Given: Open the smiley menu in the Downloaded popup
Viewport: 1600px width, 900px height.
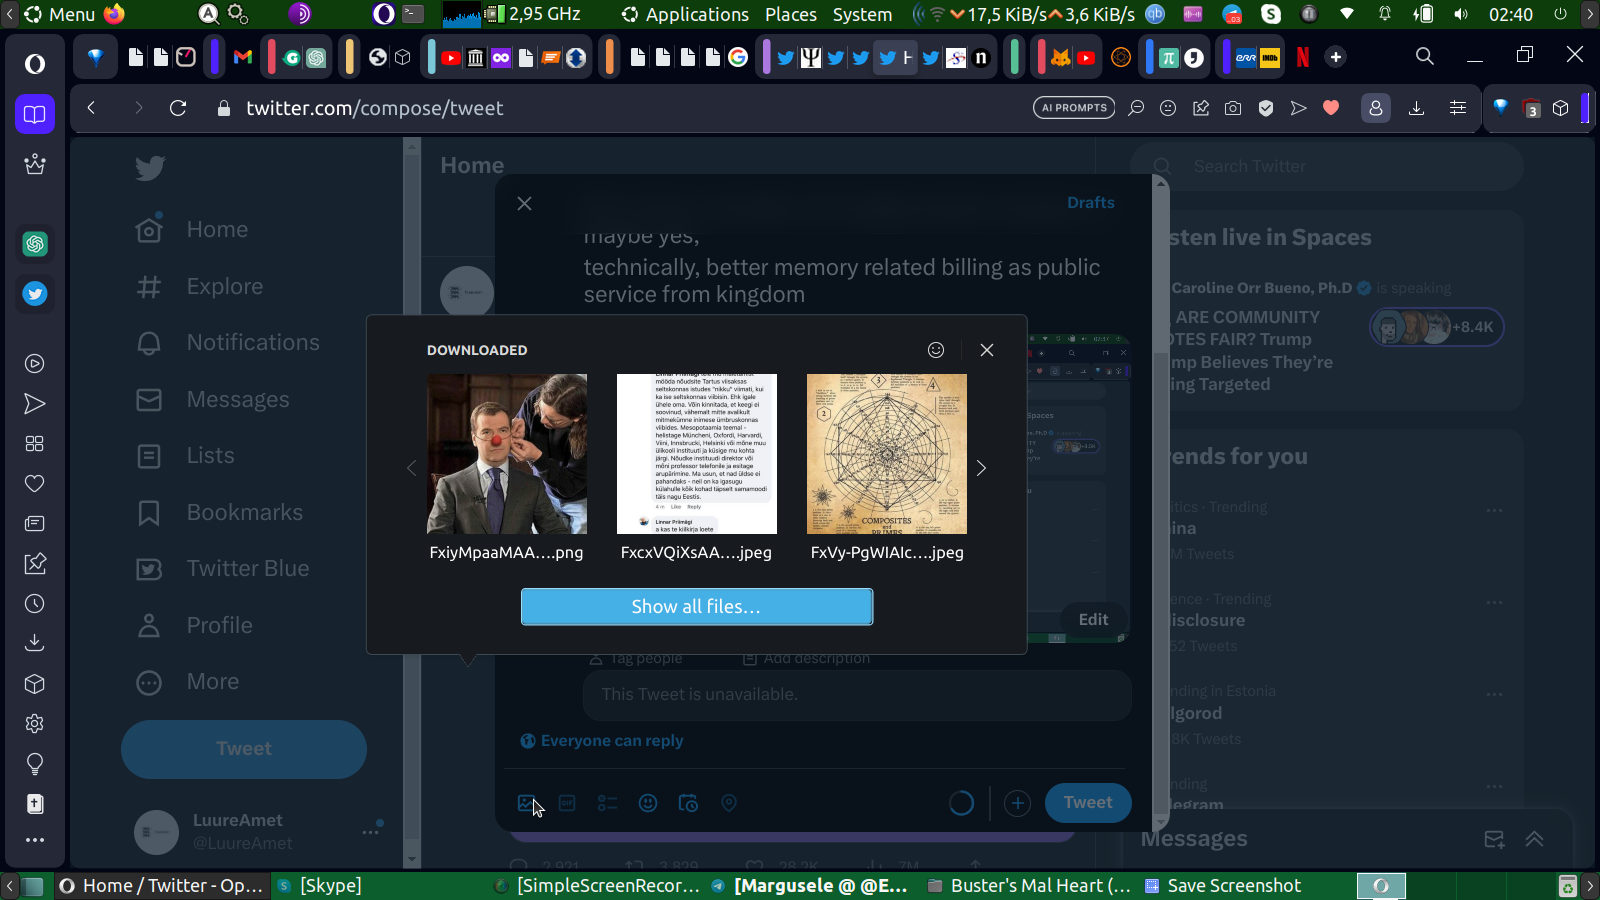Looking at the screenshot, I should pyautogui.click(x=936, y=350).
